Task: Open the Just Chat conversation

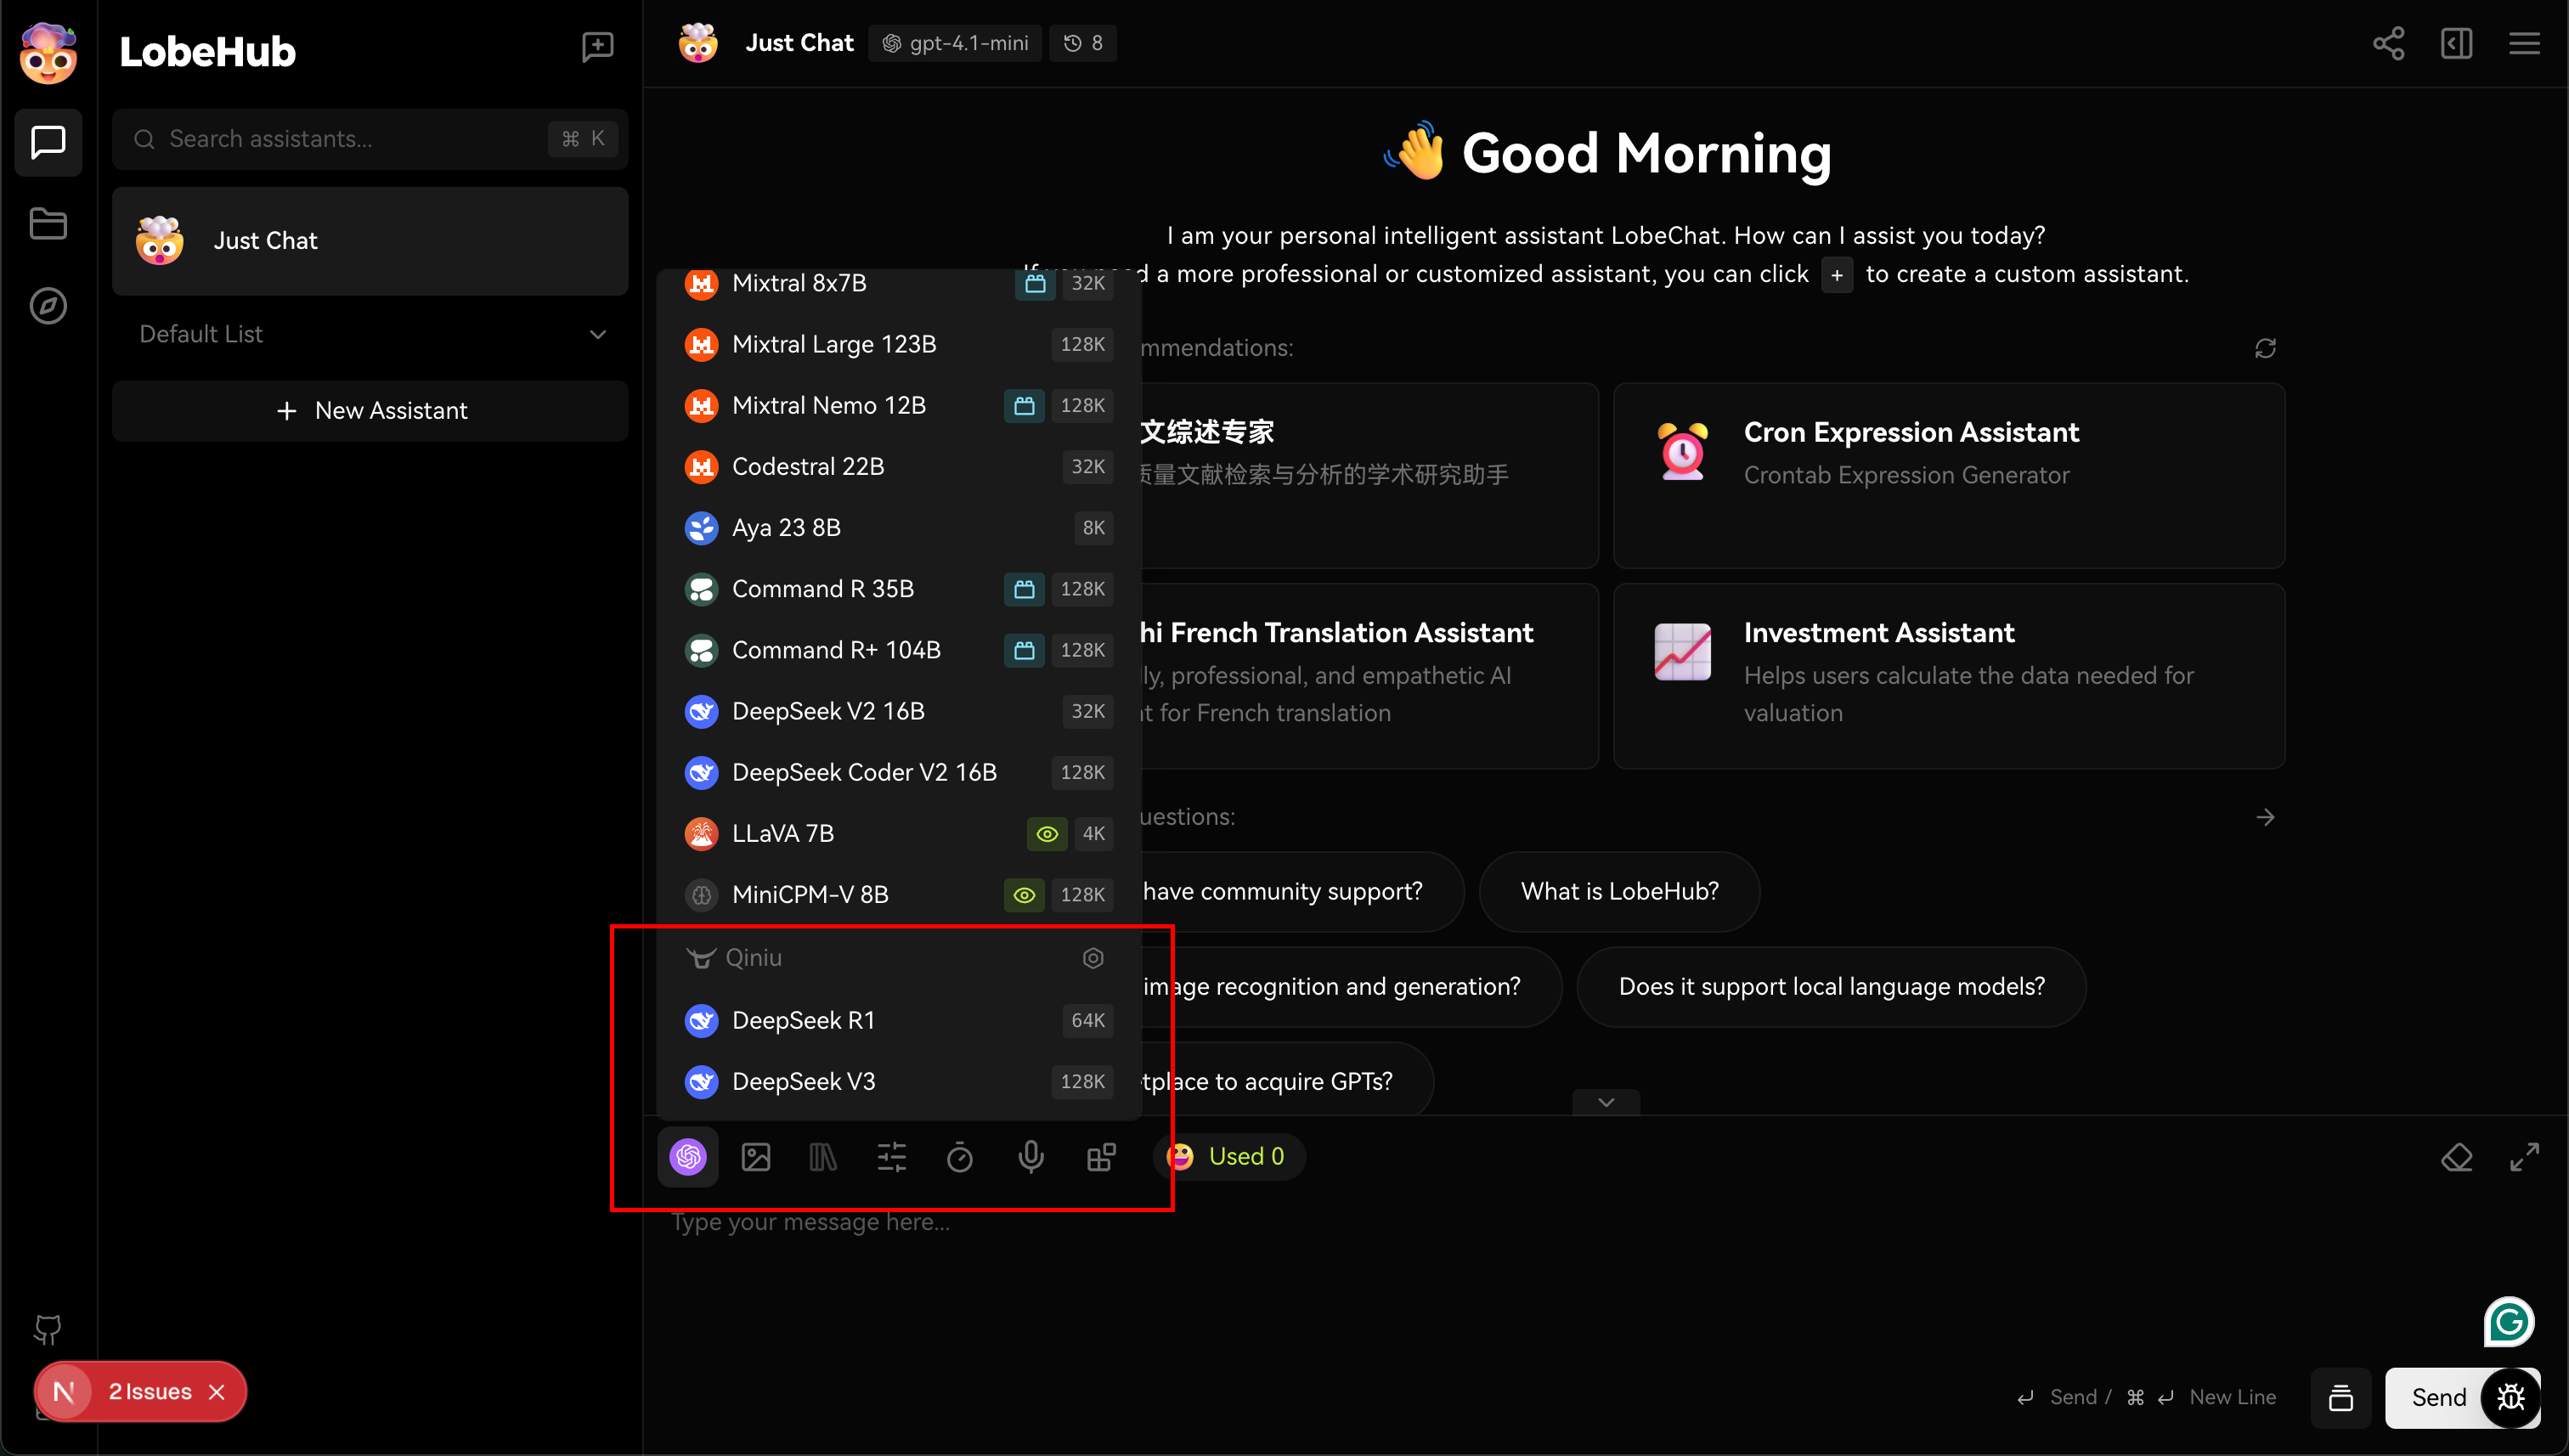Action: pyautogui.click(x=370, y=241)
